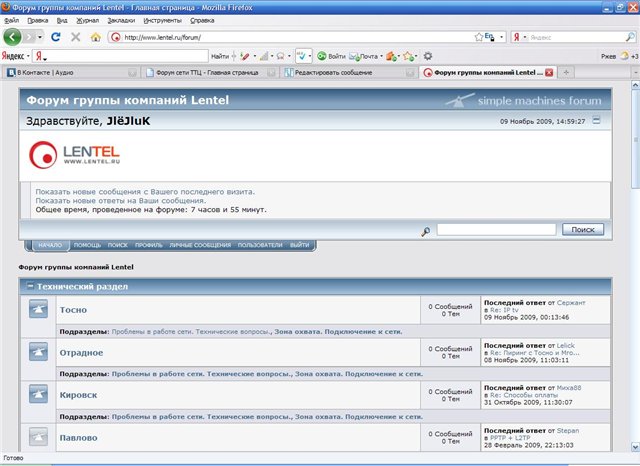Image resolution: width=640 pixels, height=466 pixels.
Task: Open Почта mail button on Yandex Bar
Action: [364, 56]
